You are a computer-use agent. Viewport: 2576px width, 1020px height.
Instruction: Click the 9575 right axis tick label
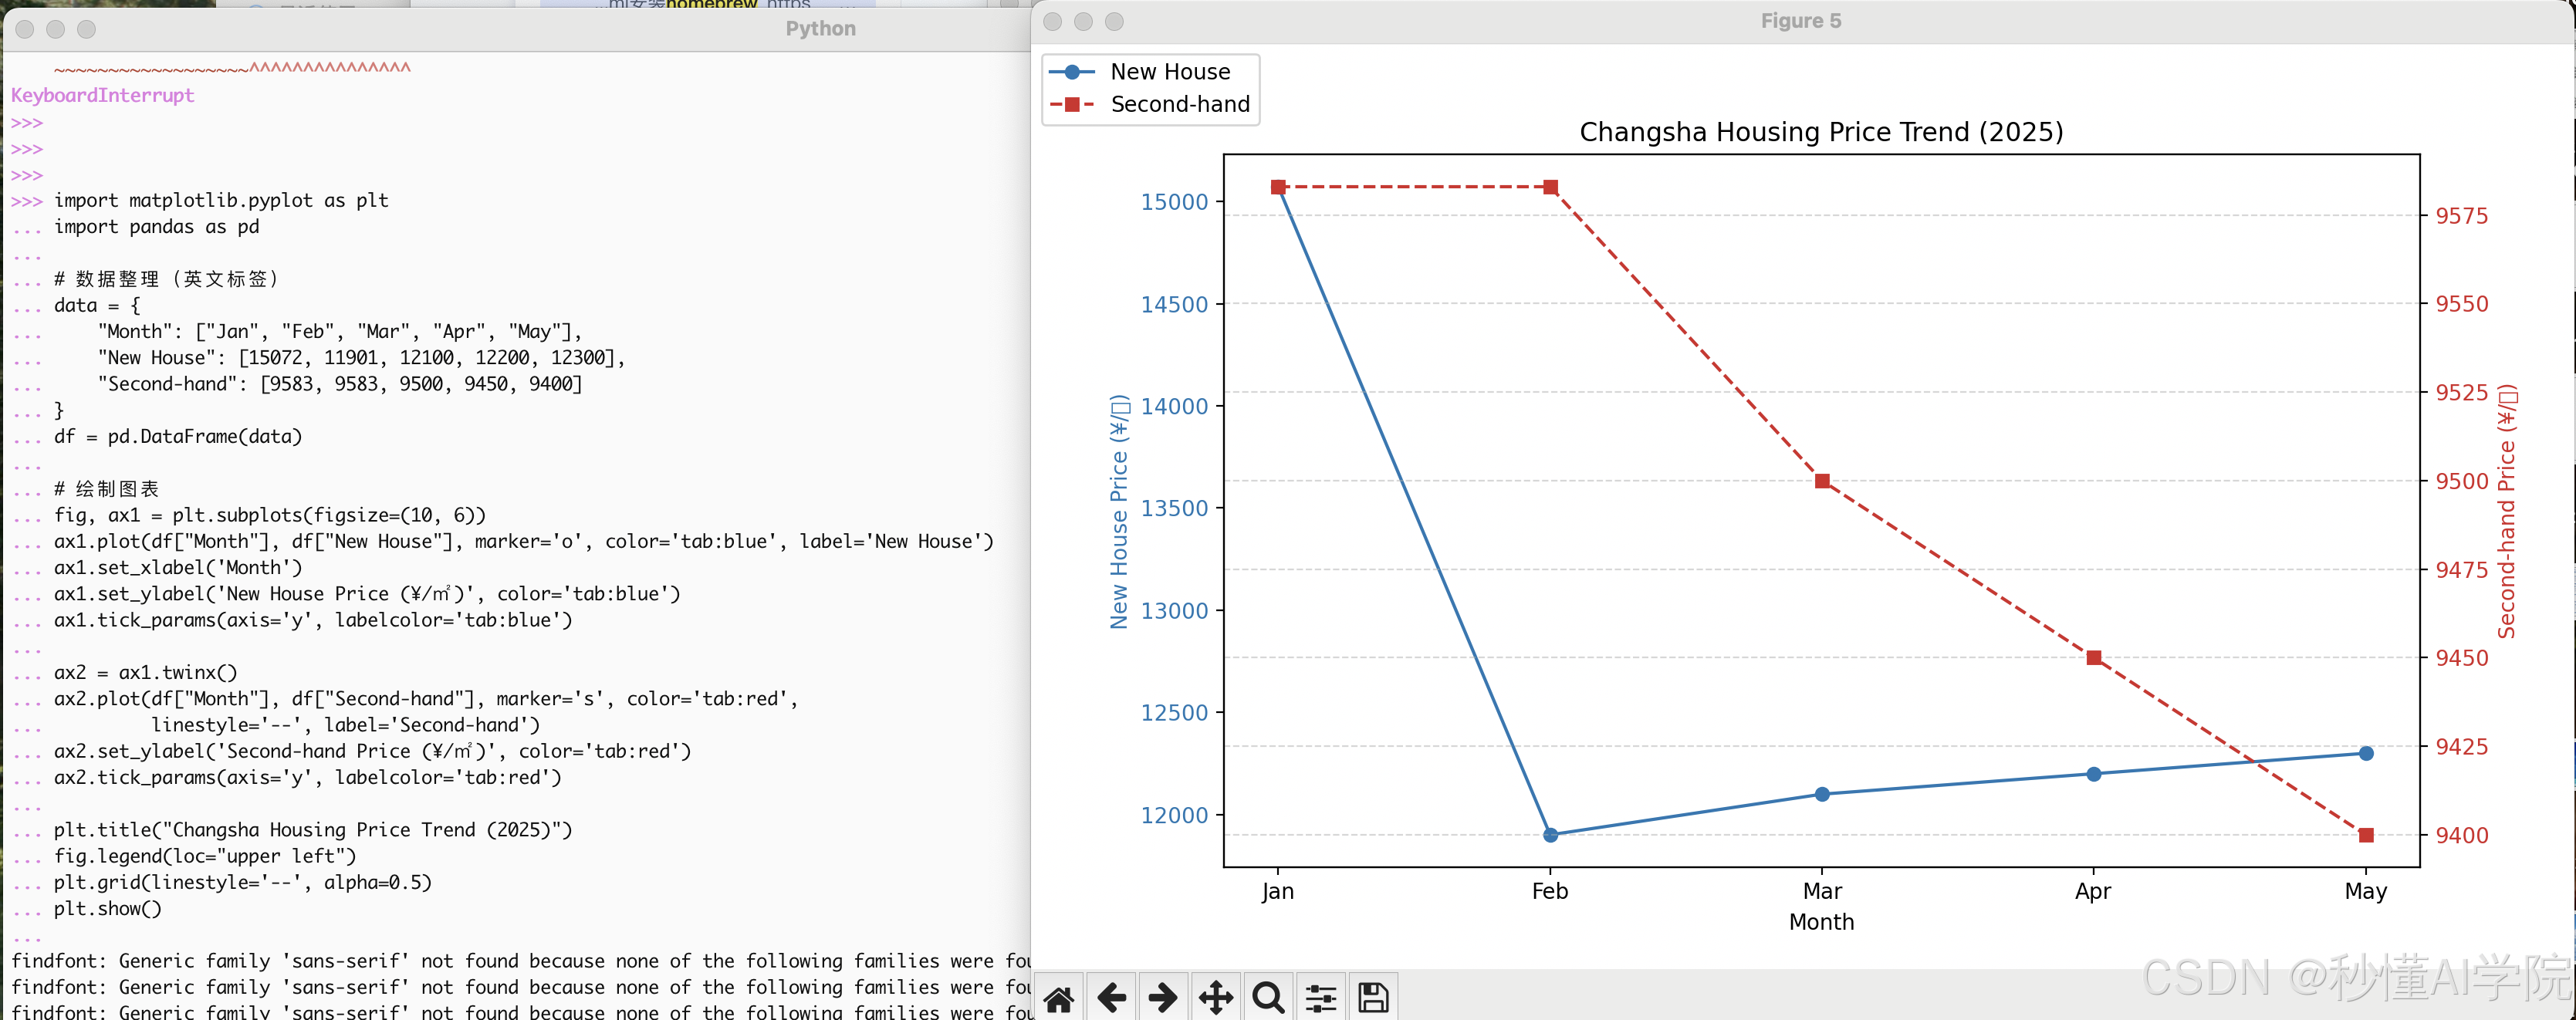point(2461,216)
